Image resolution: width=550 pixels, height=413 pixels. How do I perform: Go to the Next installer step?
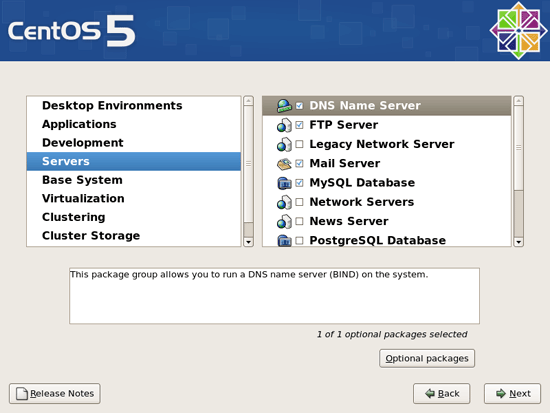(x=512, y=394)
